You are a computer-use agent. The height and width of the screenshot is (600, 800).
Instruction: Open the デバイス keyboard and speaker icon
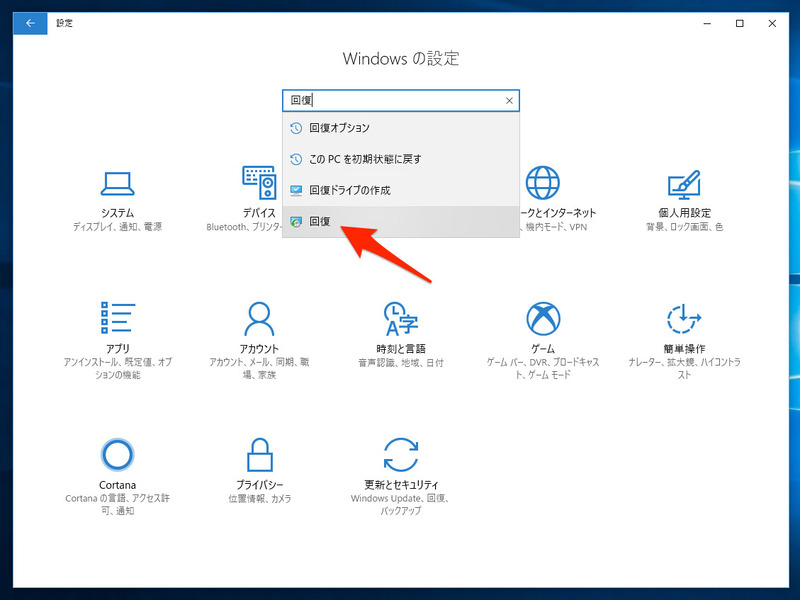pos(259,182)
